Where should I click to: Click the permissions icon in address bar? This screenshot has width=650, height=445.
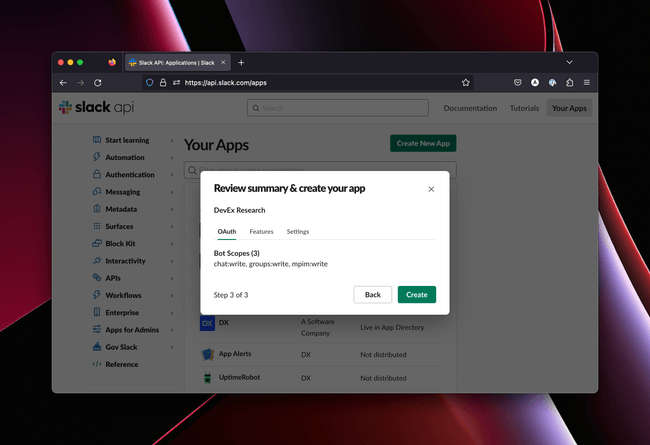(176, 83)
